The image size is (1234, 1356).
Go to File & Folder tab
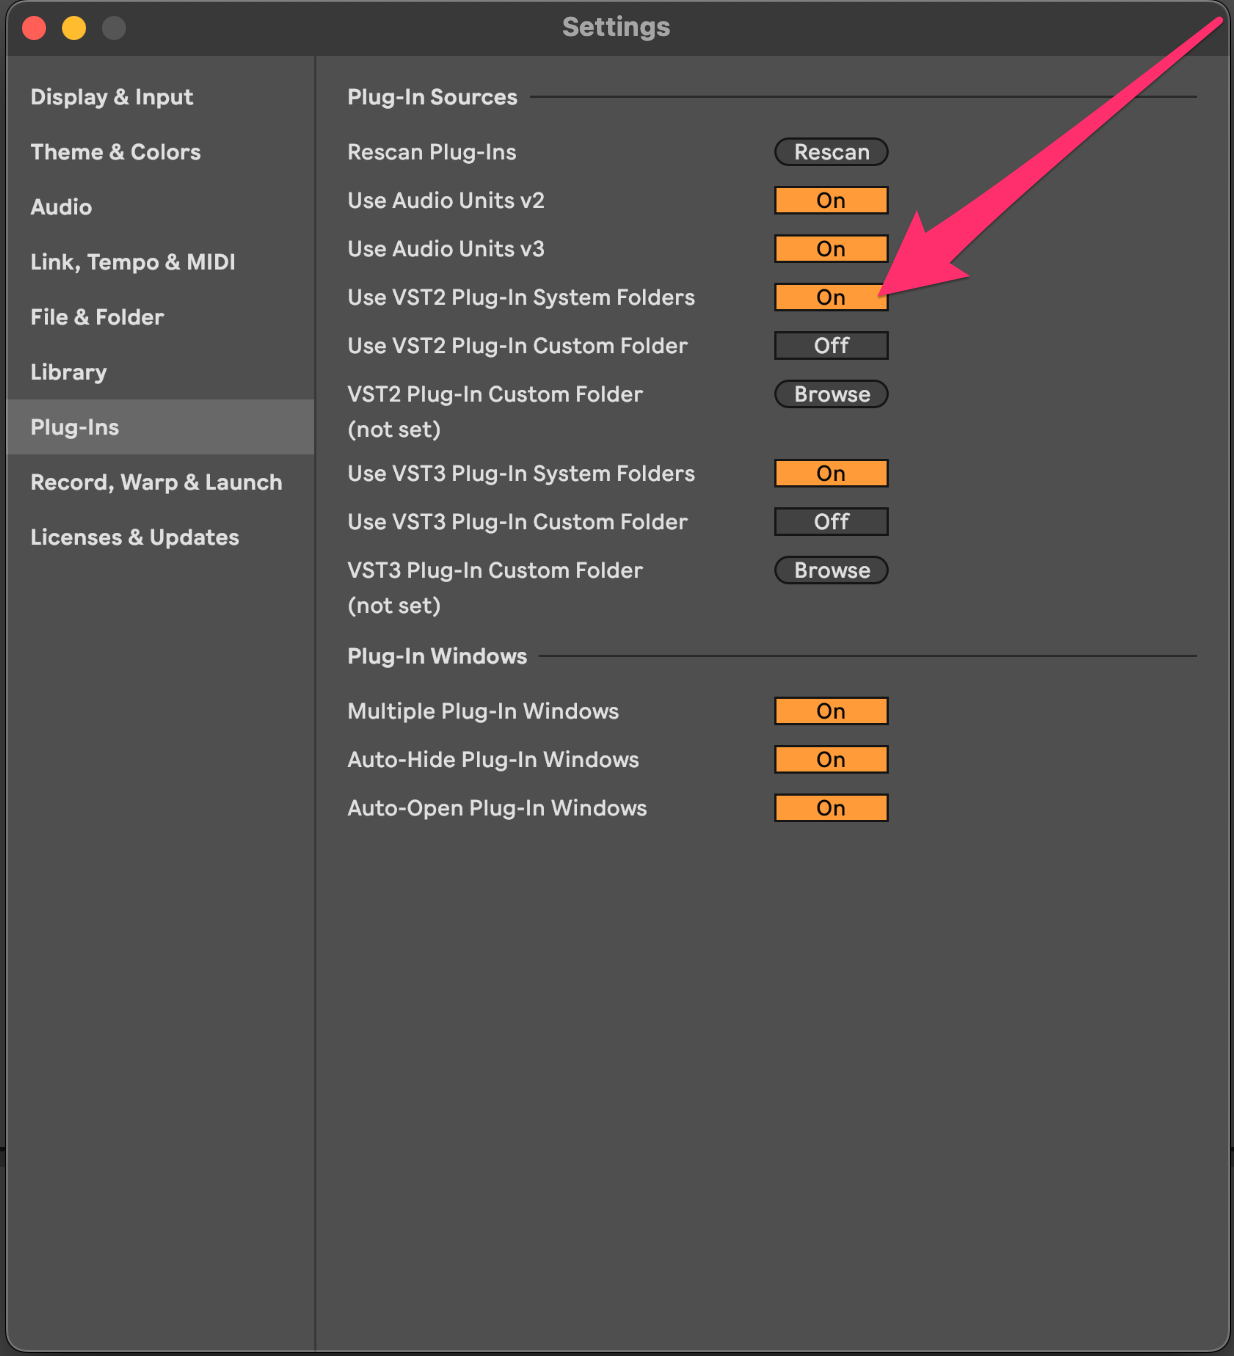(x=160, y=317)
